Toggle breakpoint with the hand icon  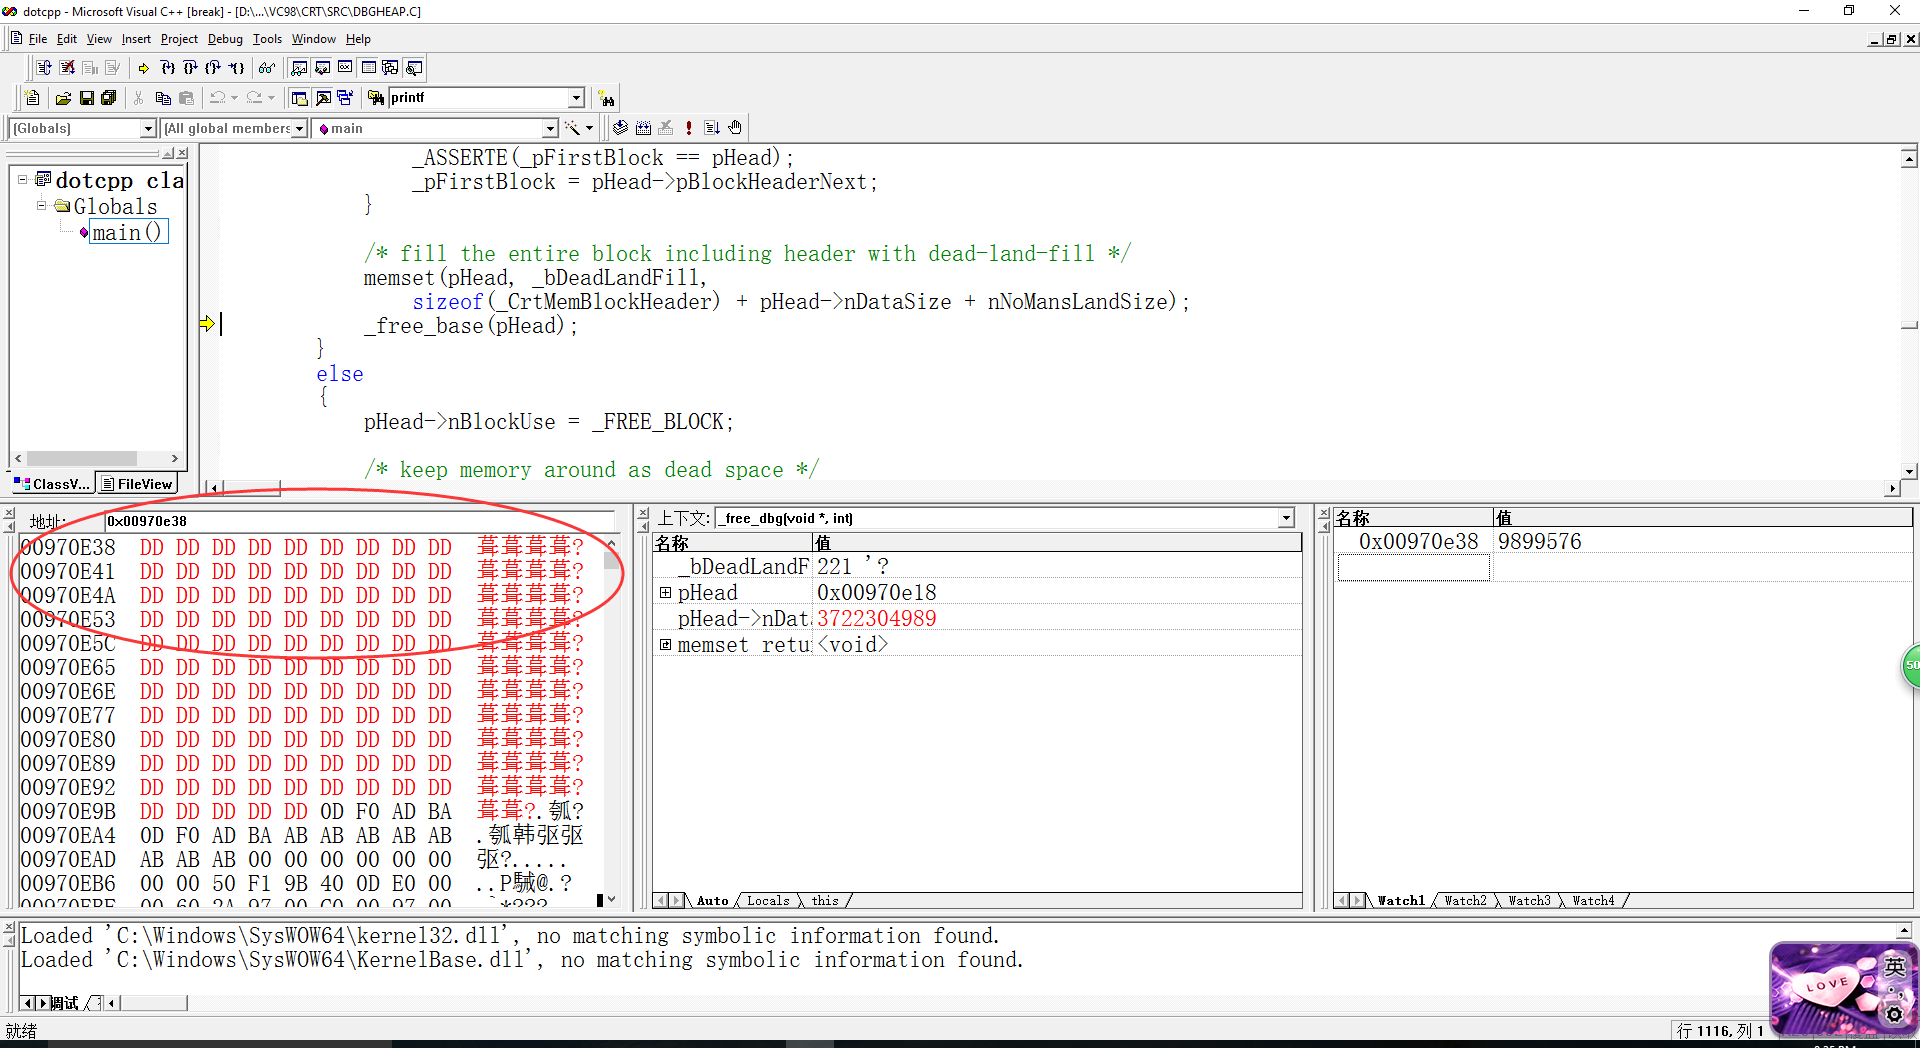tap(735, 128)
